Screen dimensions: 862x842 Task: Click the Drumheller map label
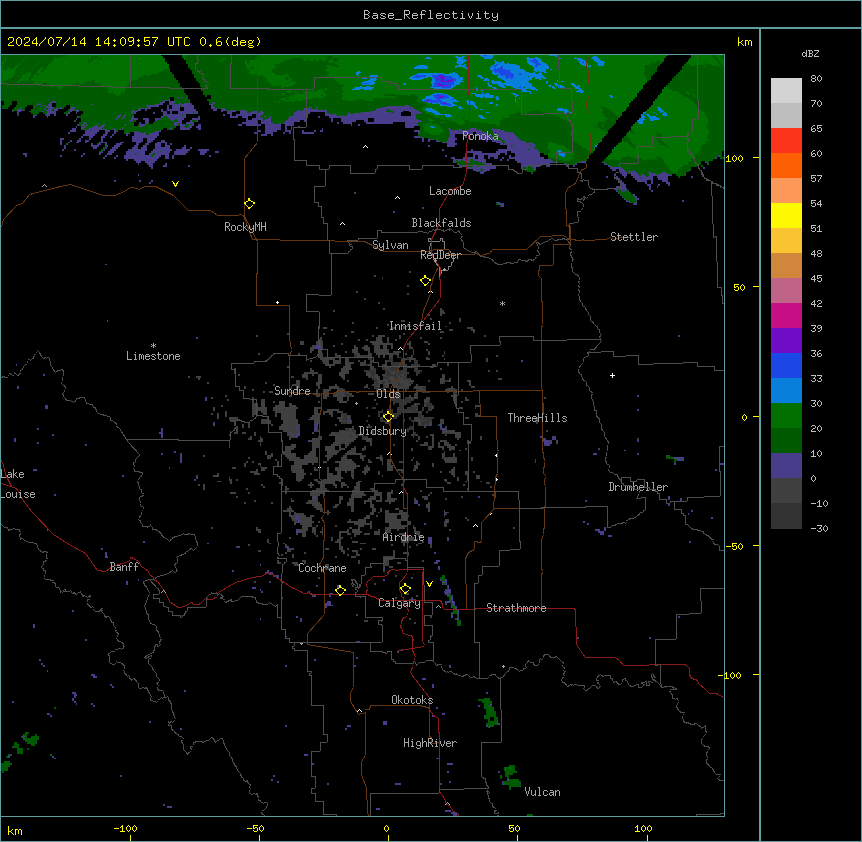(638, 487)
